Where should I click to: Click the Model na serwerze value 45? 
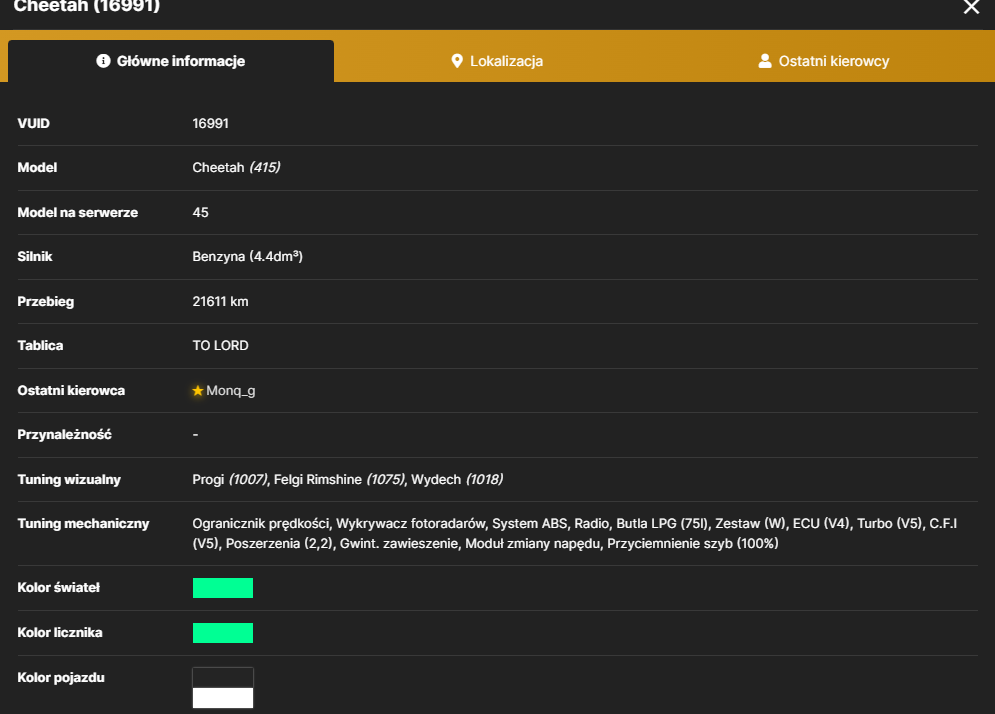point(201,213)
